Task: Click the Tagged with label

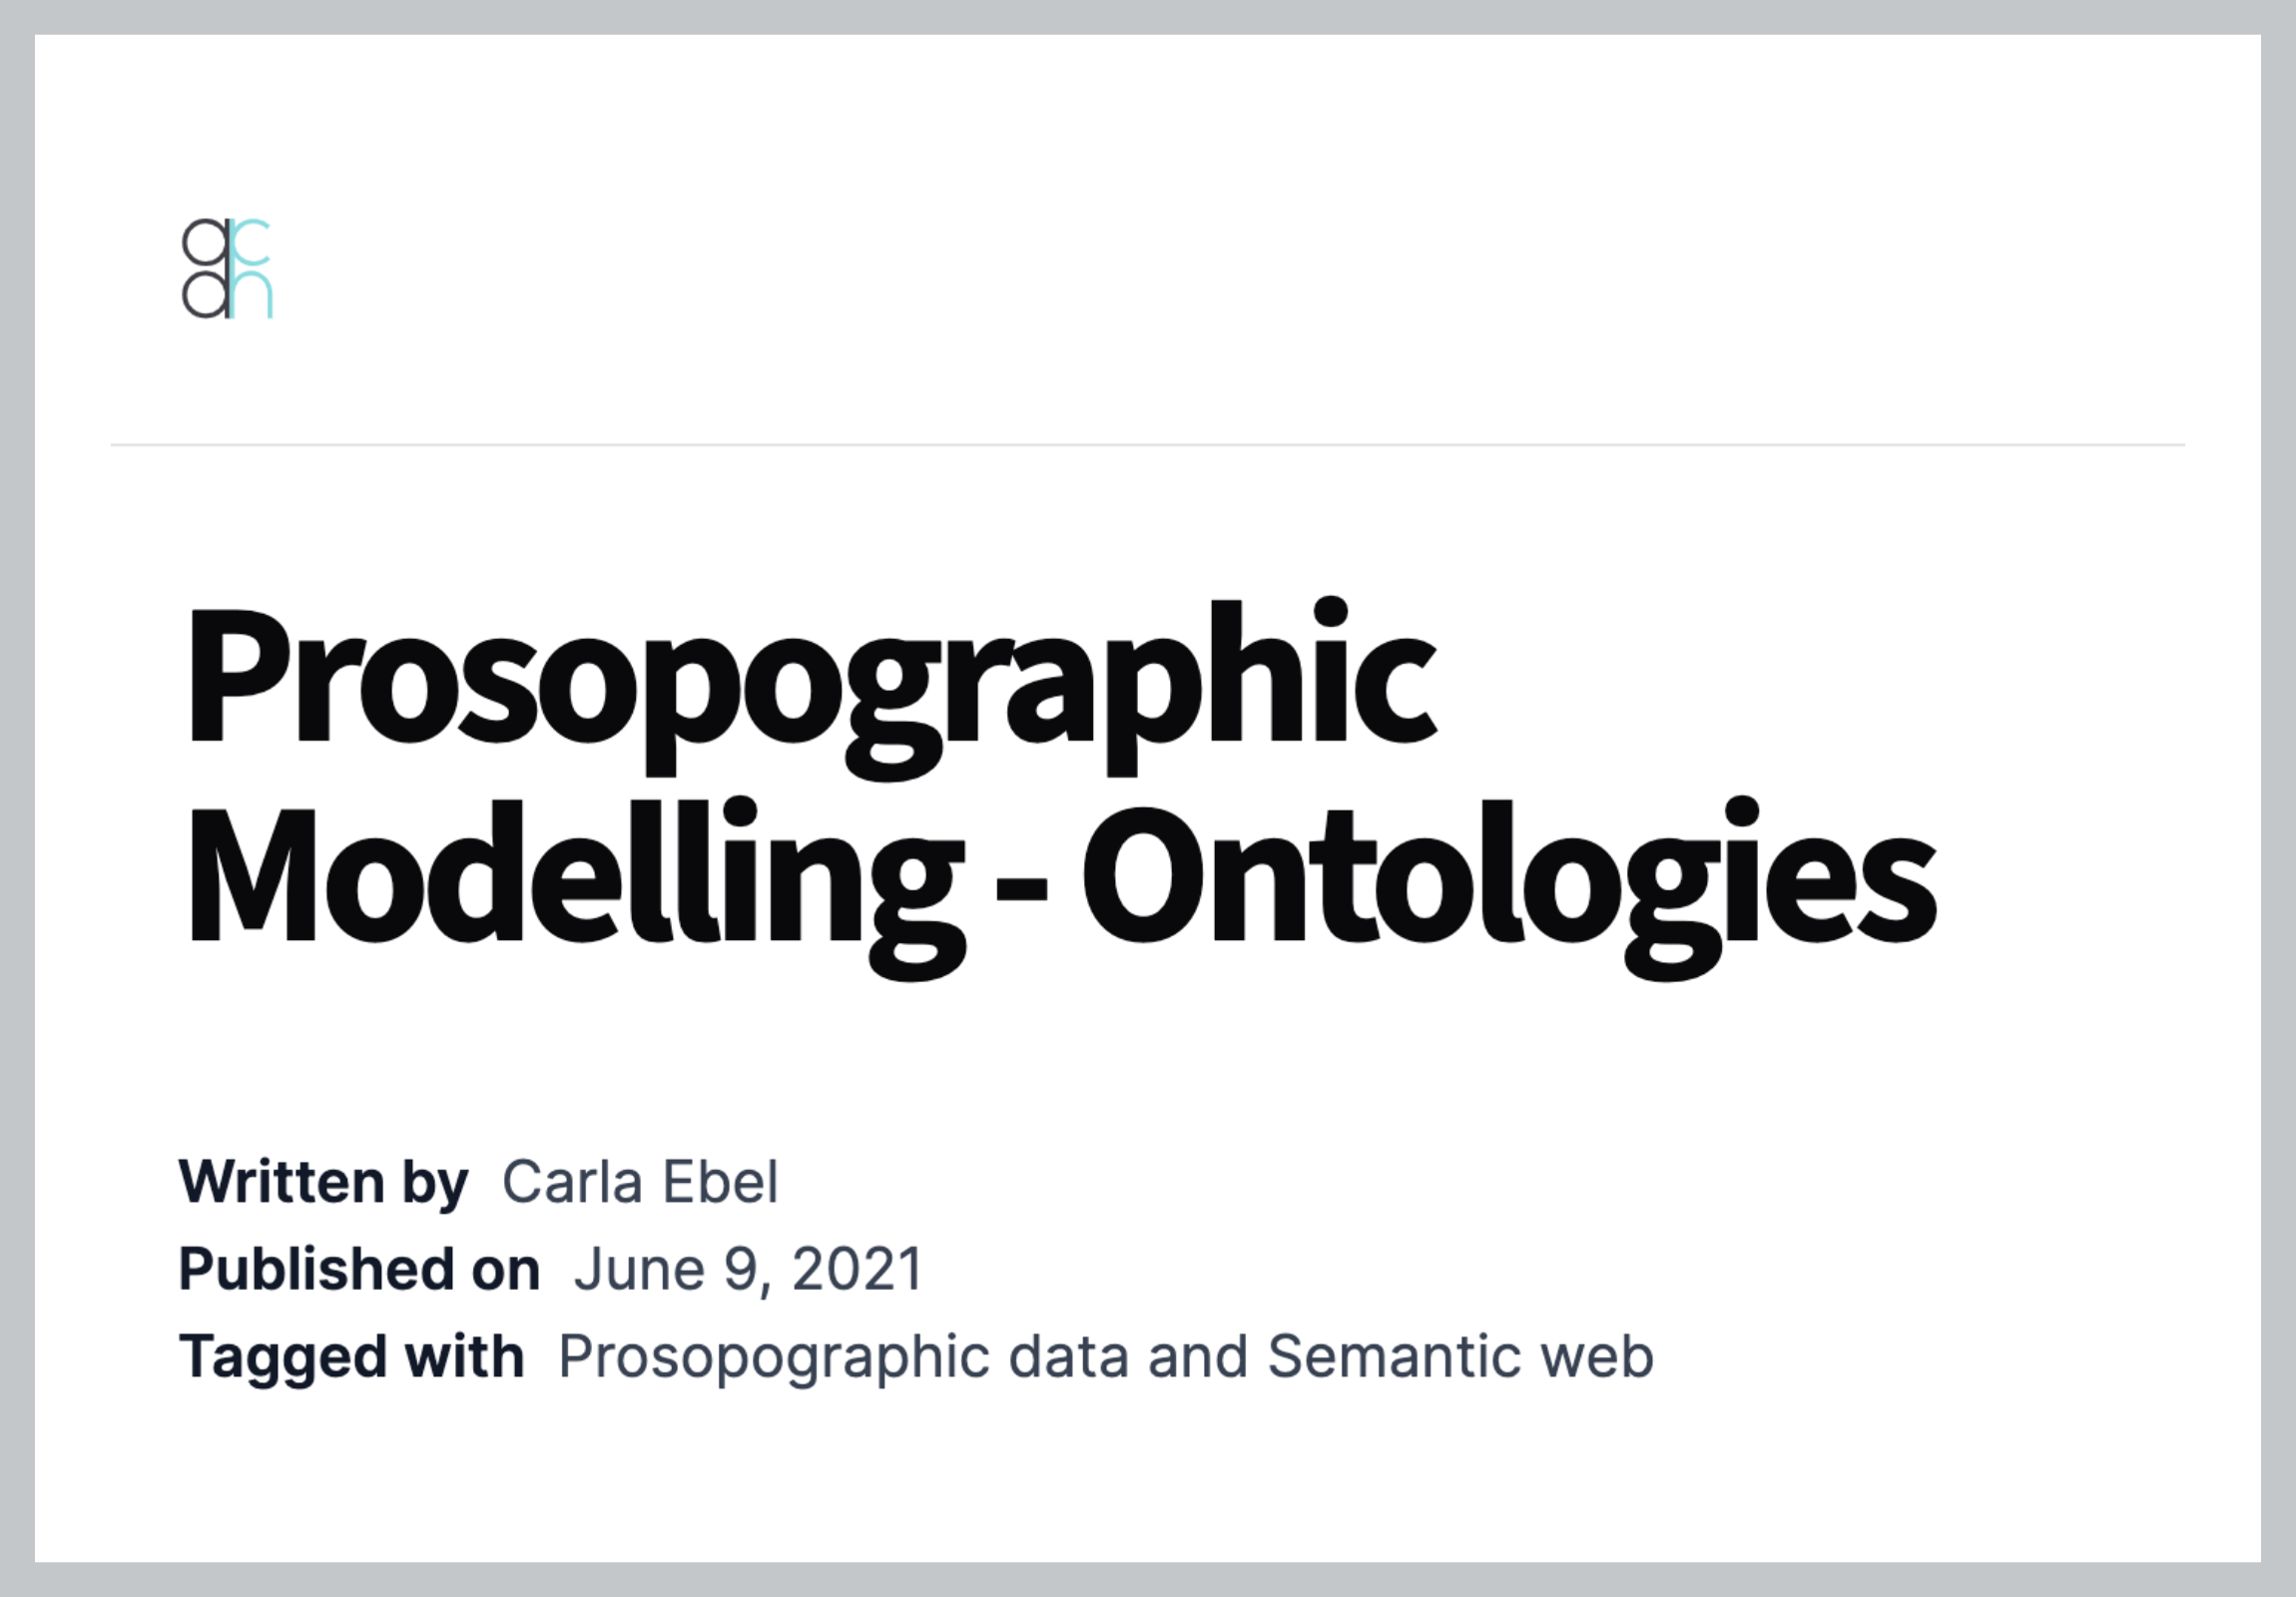Action: pos(352,1358)
